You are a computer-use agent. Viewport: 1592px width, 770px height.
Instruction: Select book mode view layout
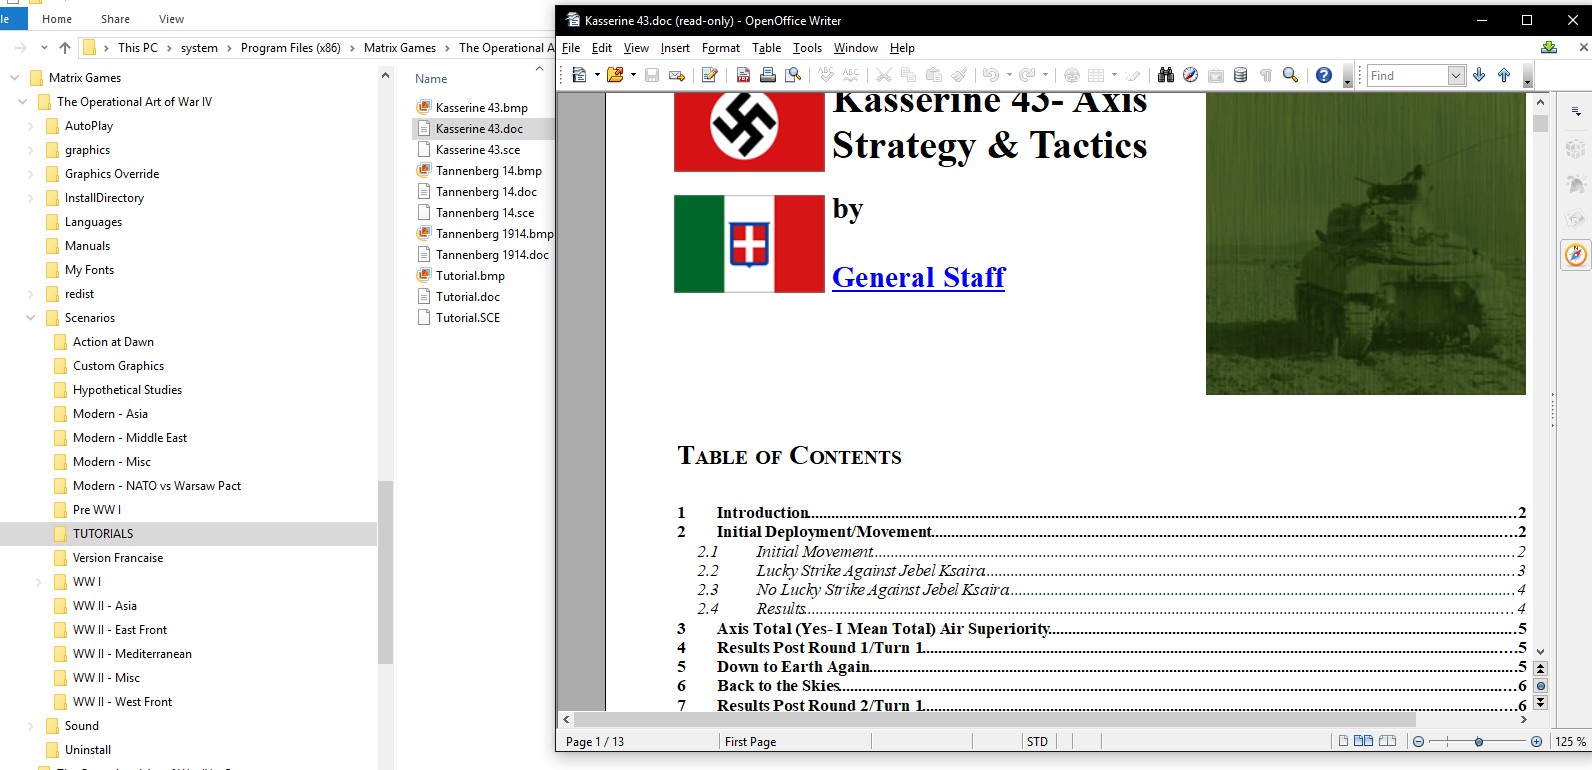(x=1387, y=741)
